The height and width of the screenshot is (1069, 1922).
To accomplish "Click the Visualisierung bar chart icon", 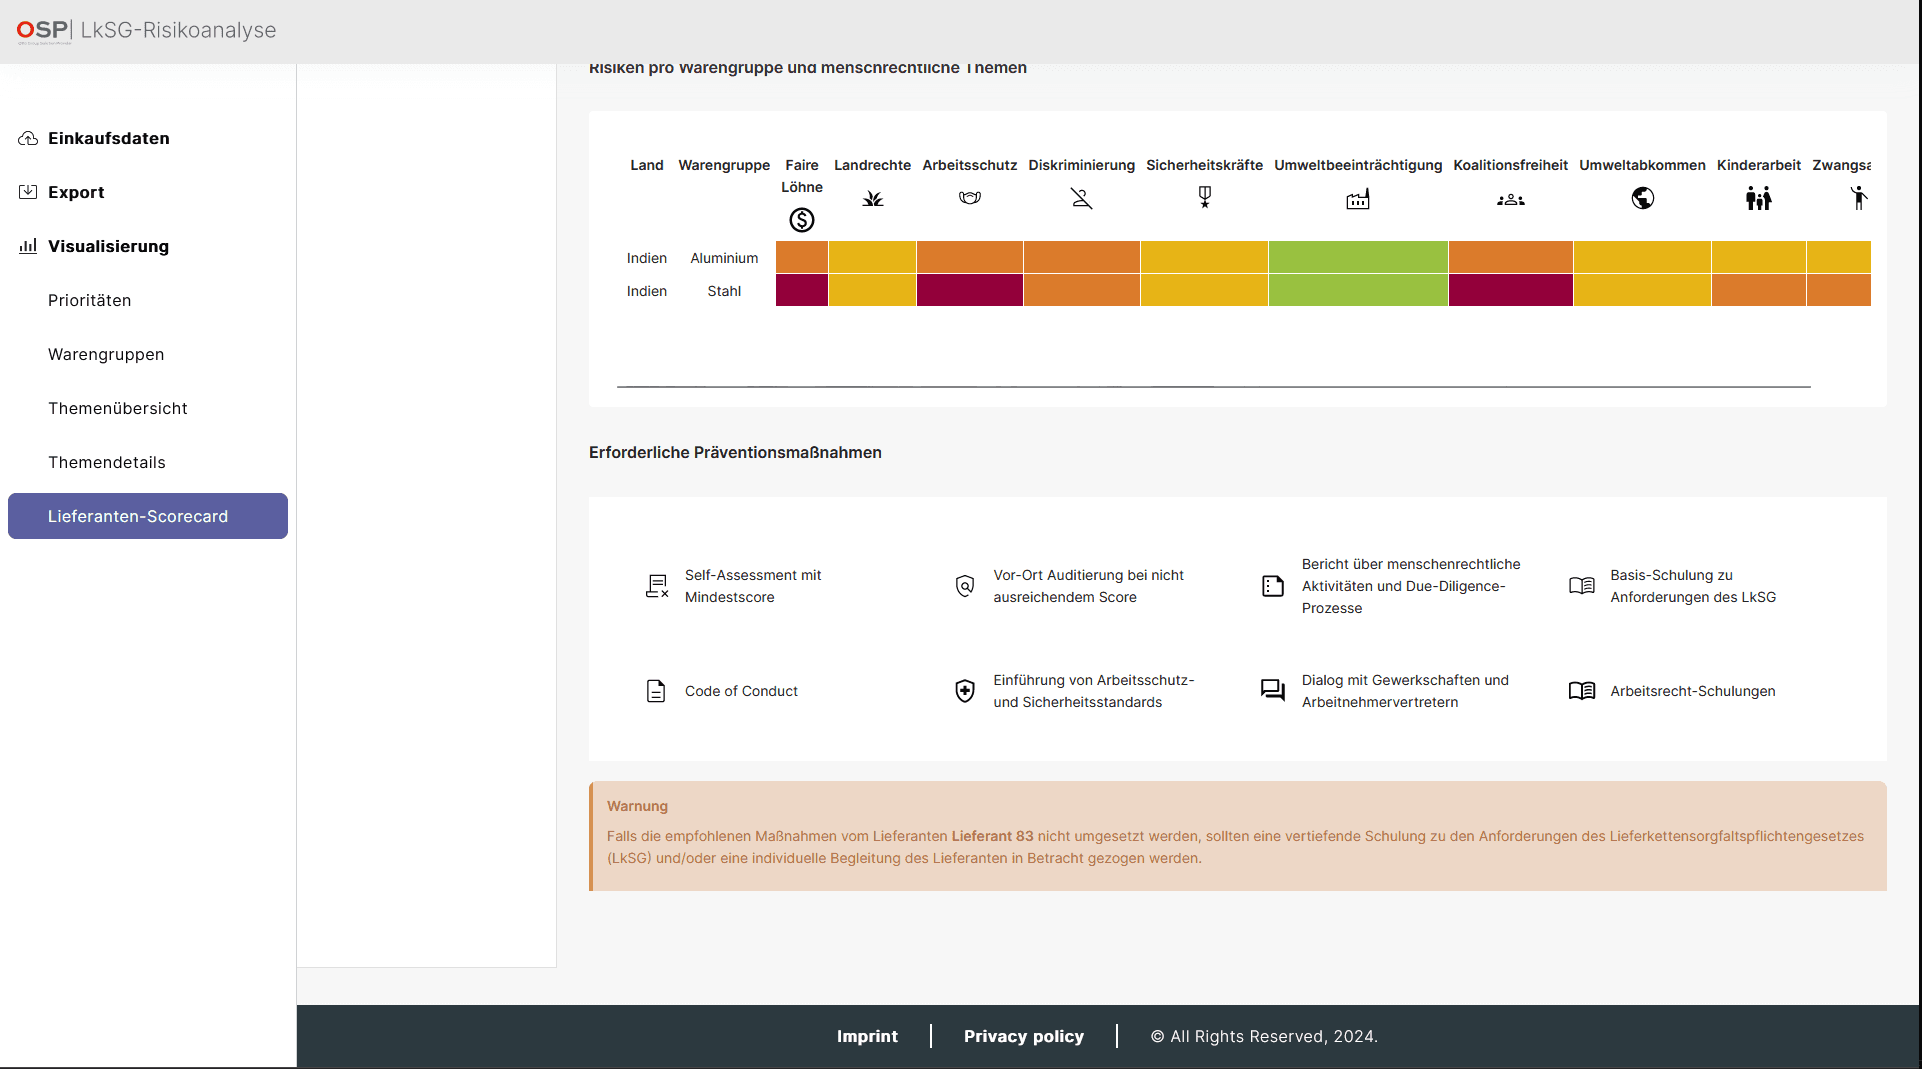I will [x=28, y=246].
